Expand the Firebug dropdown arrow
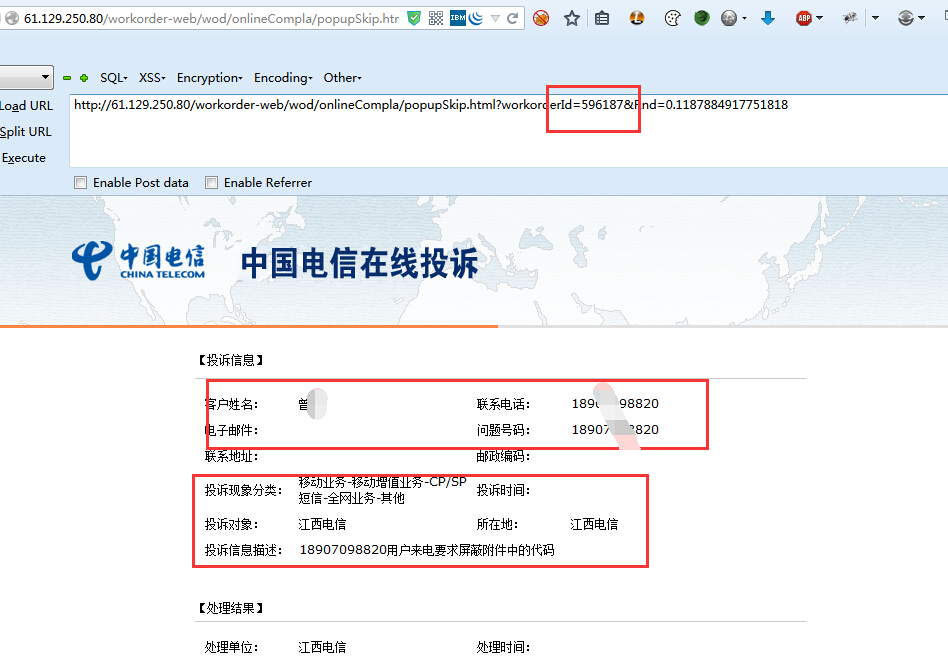 pos(875,18)
